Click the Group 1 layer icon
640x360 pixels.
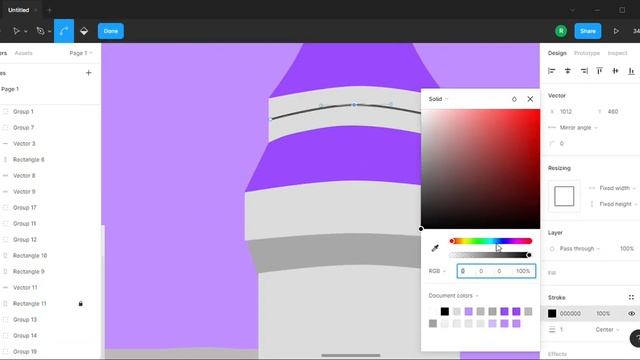pyautogui.click(x=5, y=111)
